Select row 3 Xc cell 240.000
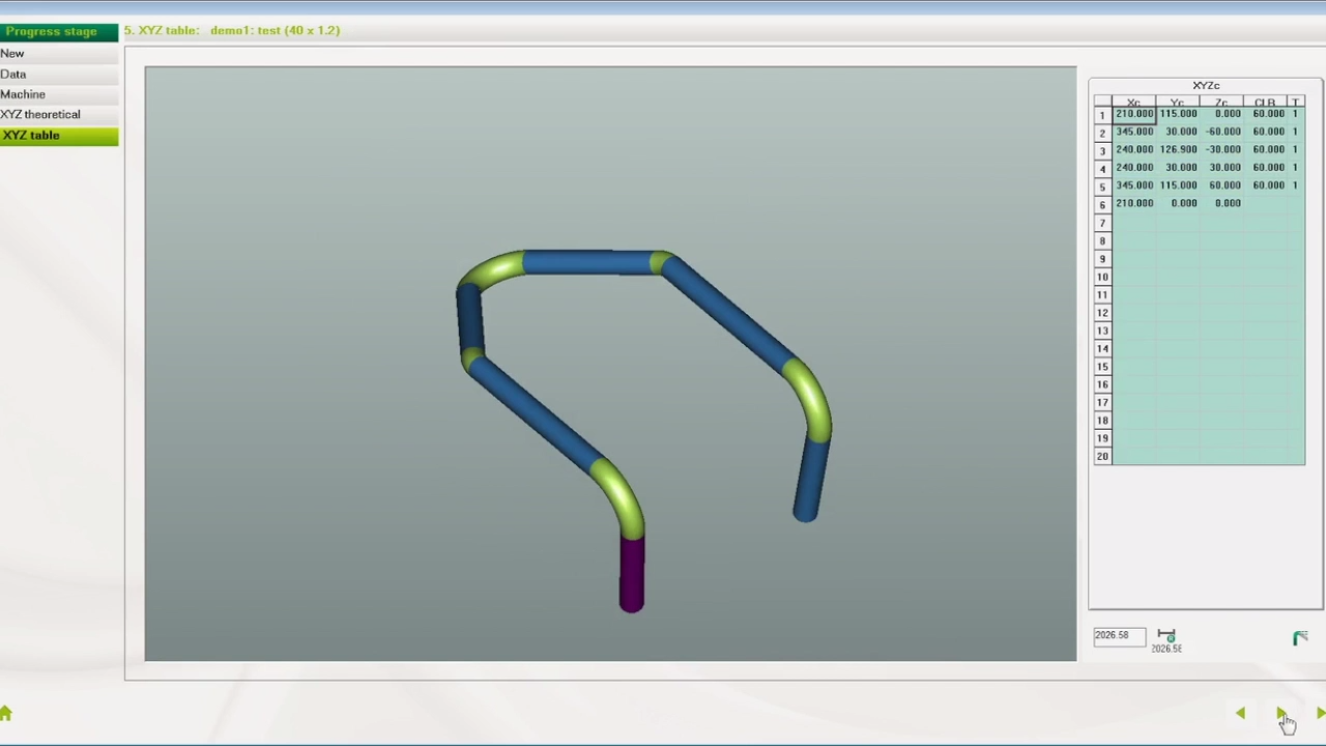The width and height of the screenshot is (1326, 746). coord(1134,150)
